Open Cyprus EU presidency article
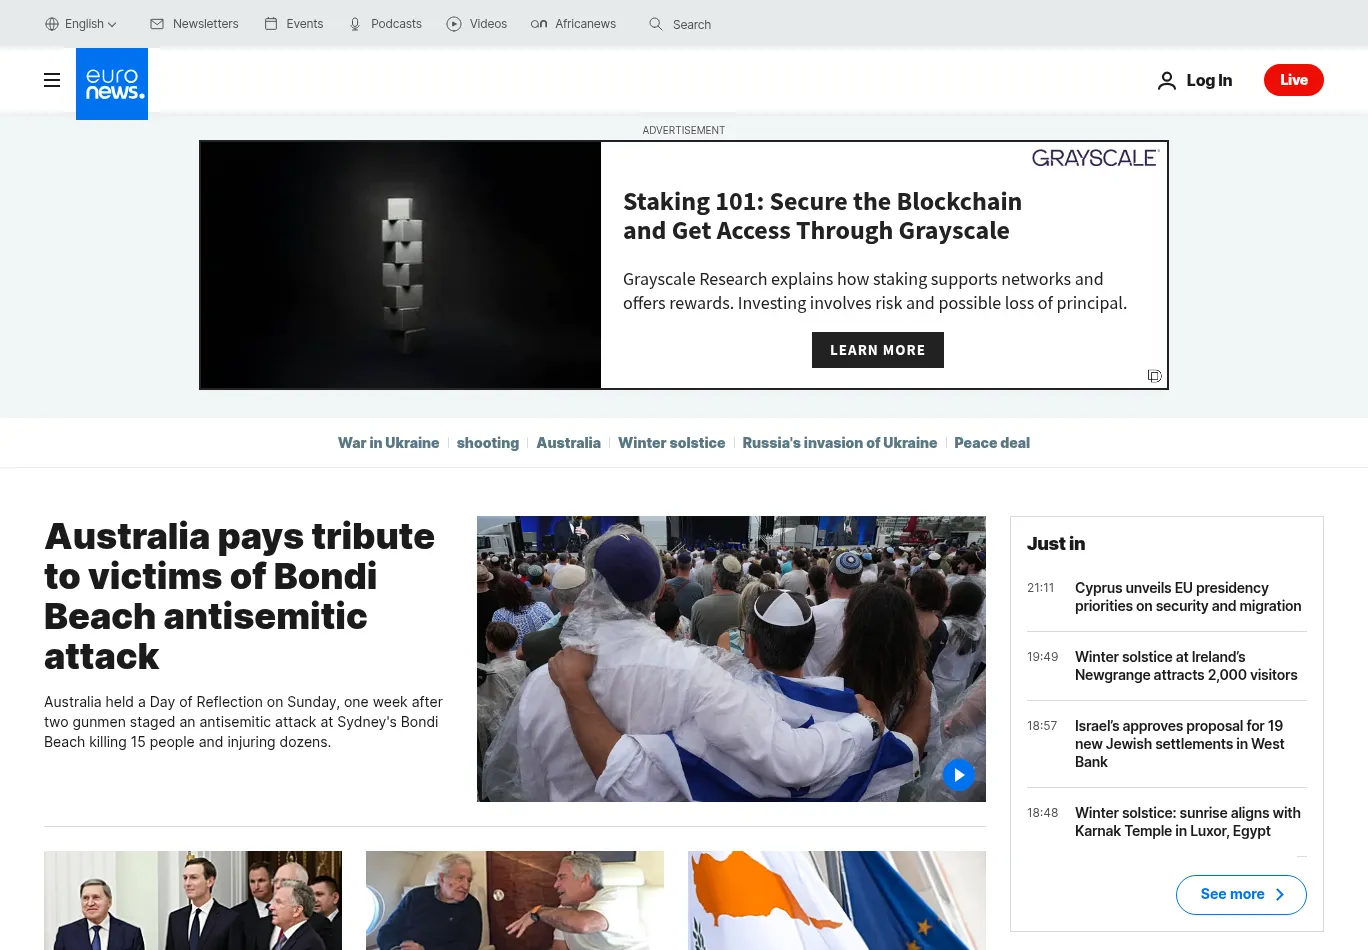Image resolution: width=1368 pixels, height=950 pixels. click(x=1187, y=597)
